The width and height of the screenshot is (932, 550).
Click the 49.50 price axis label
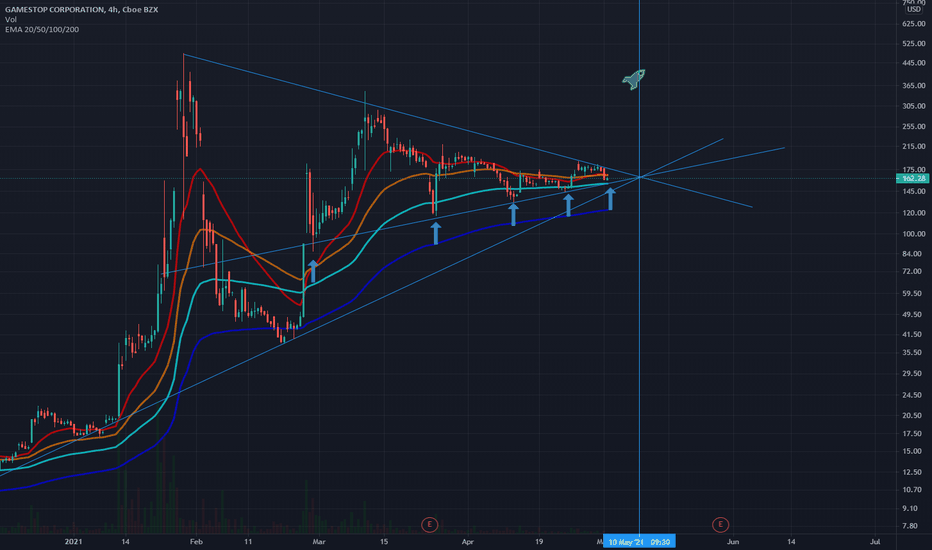click(x=912, y=315)
